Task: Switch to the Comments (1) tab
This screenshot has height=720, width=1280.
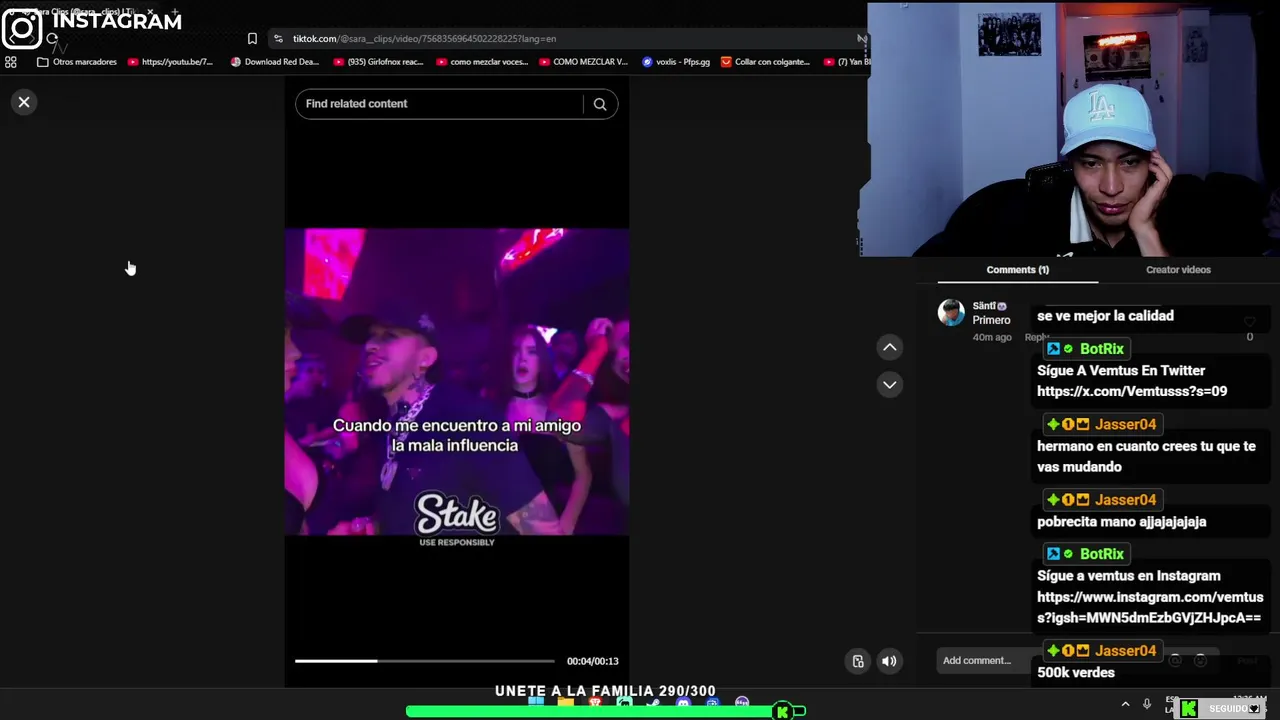Action: tap(1017, 270)
